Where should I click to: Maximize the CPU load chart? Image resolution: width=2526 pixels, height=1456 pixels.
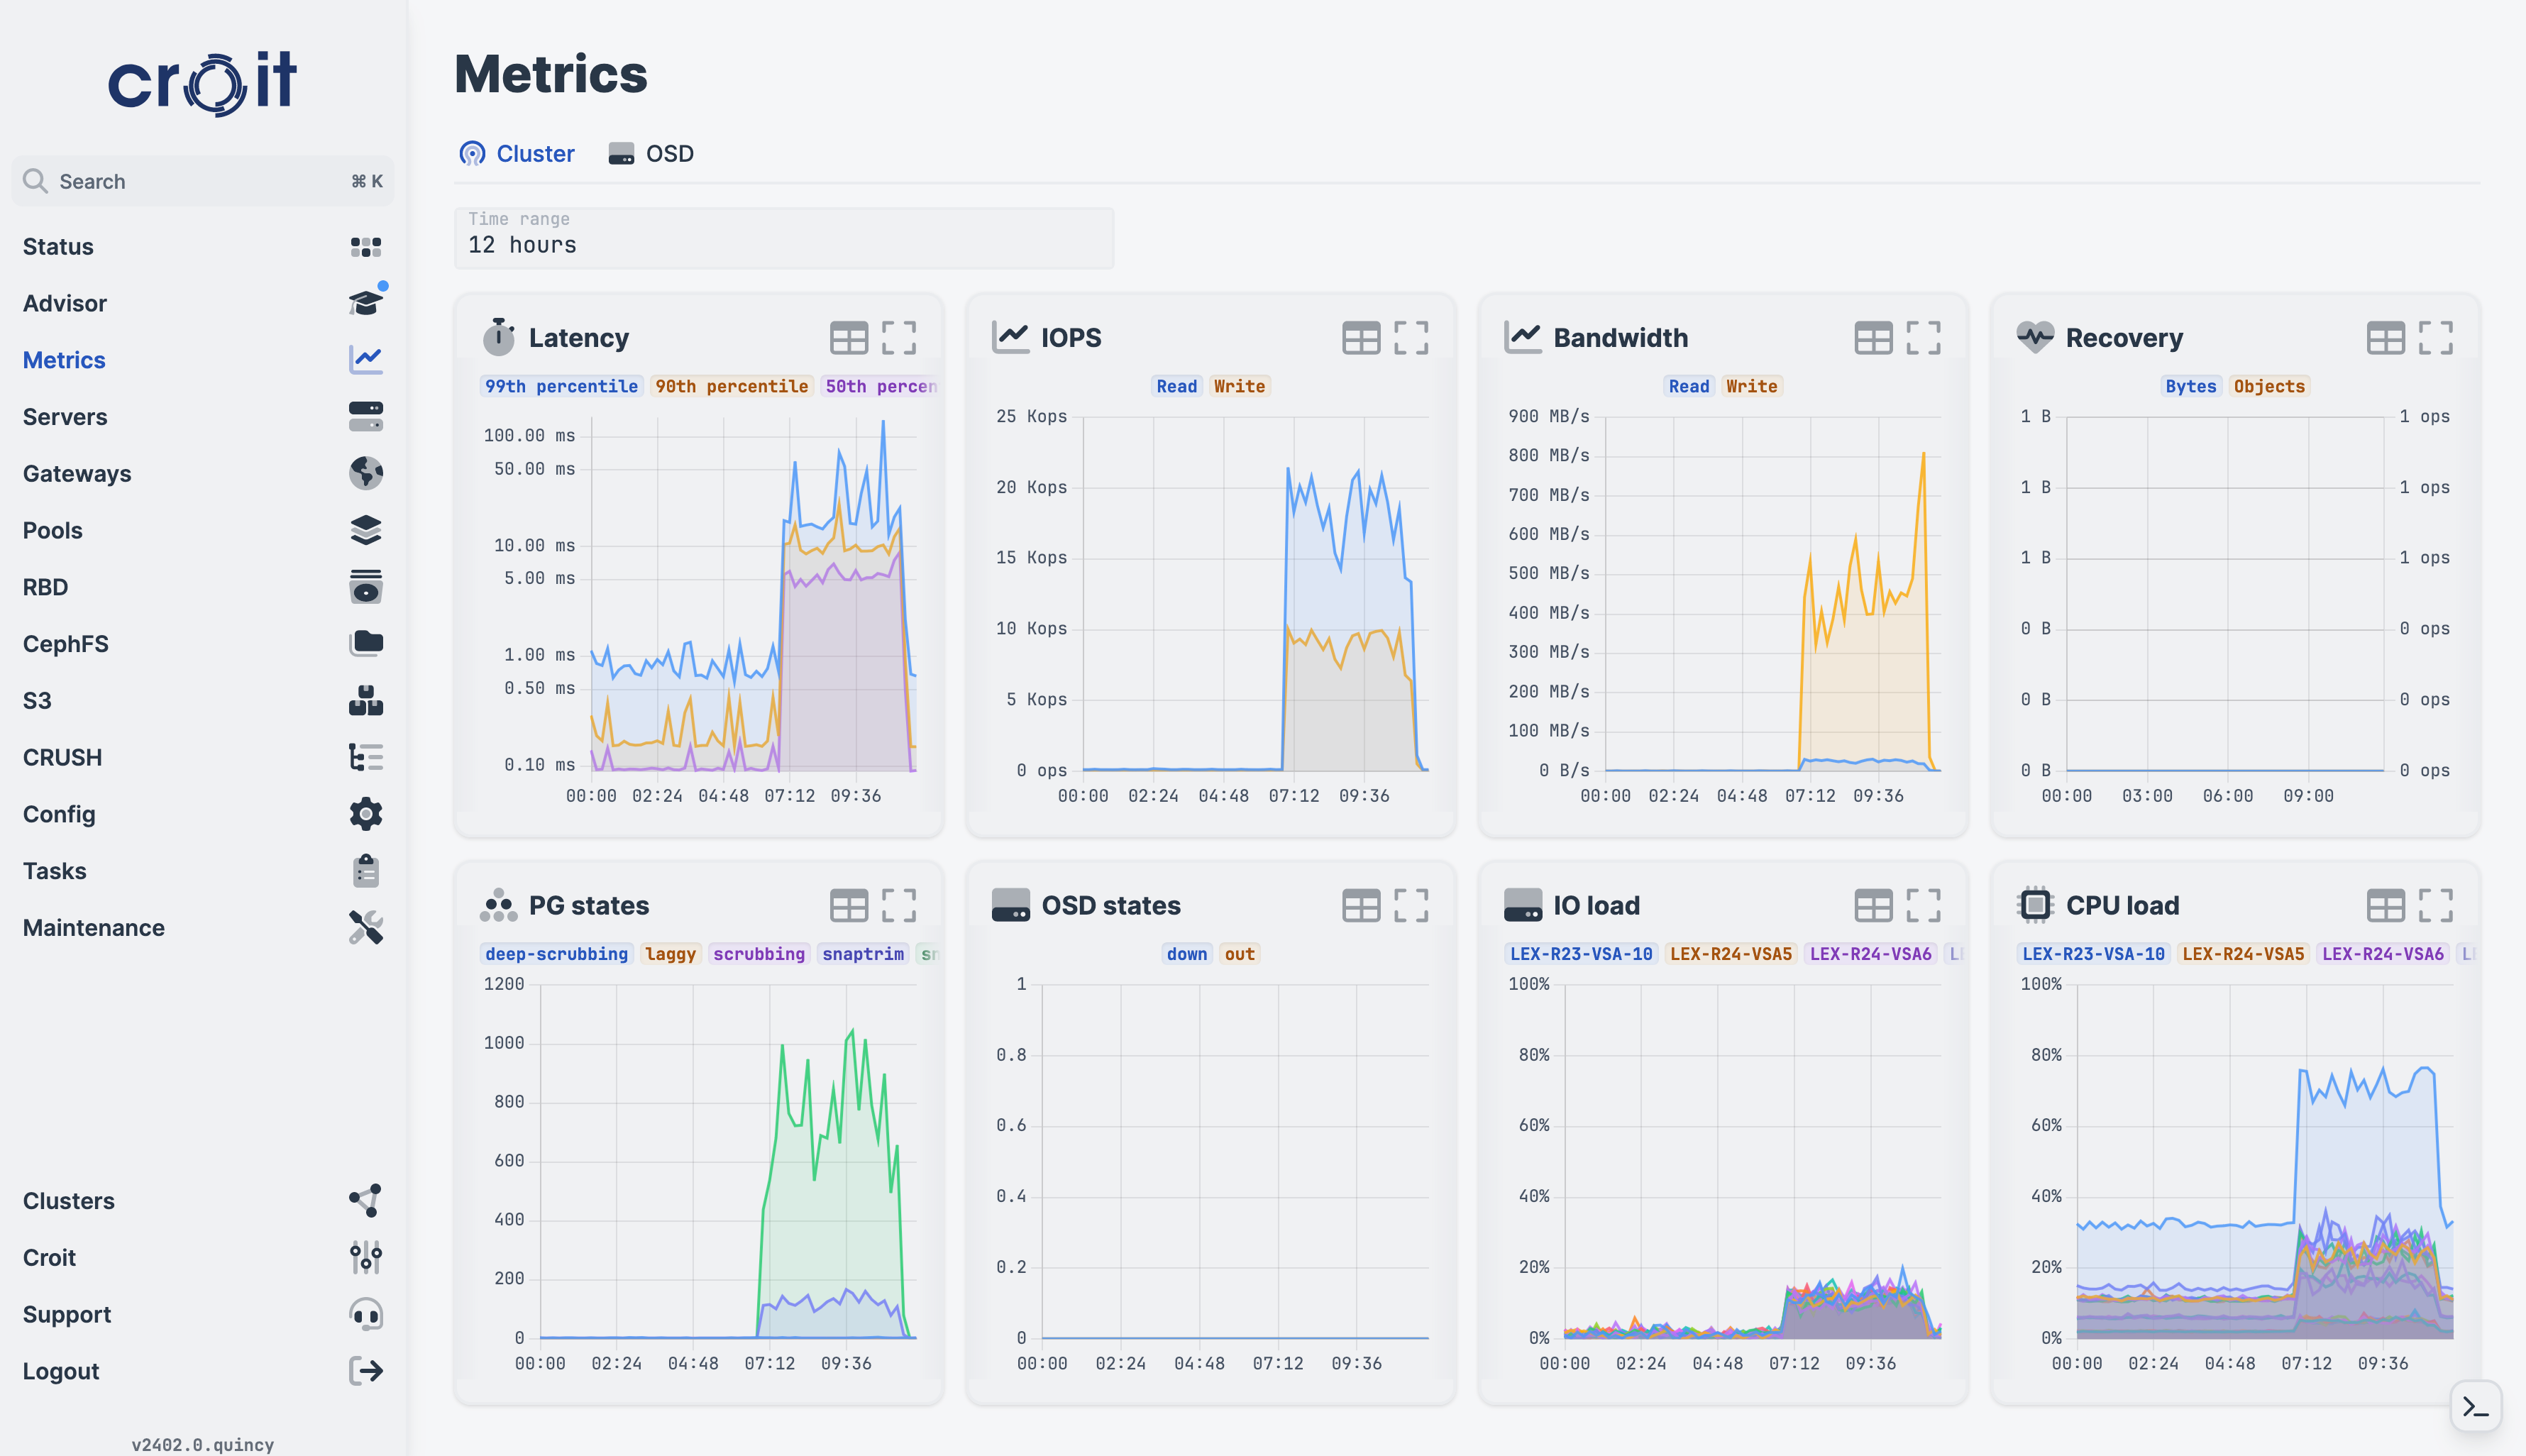point(2435,906)
